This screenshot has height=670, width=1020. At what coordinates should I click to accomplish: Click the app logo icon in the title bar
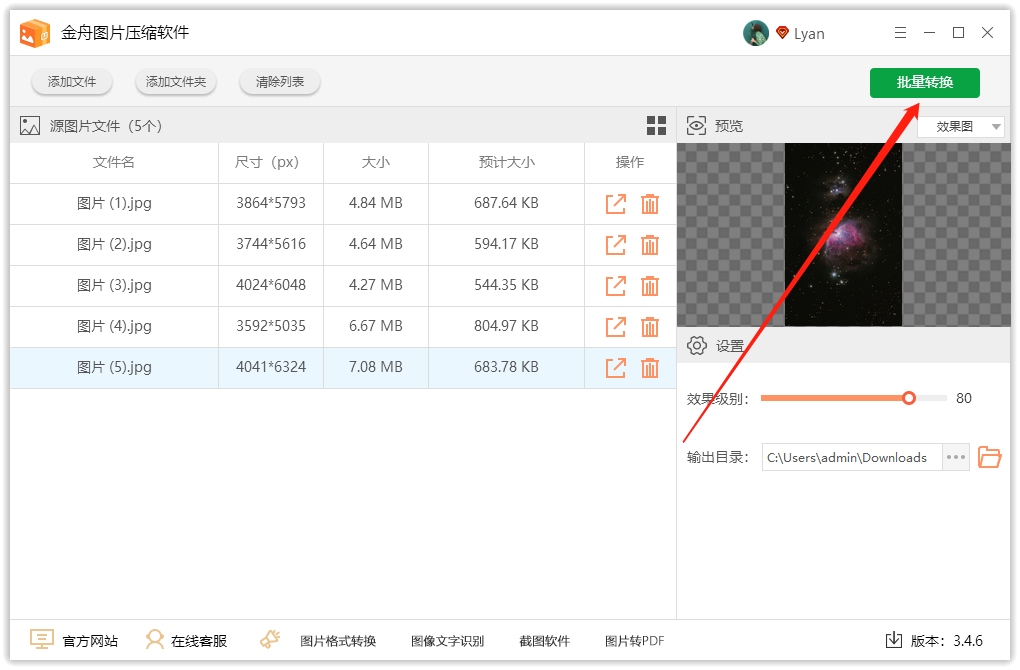pos(35,32)
